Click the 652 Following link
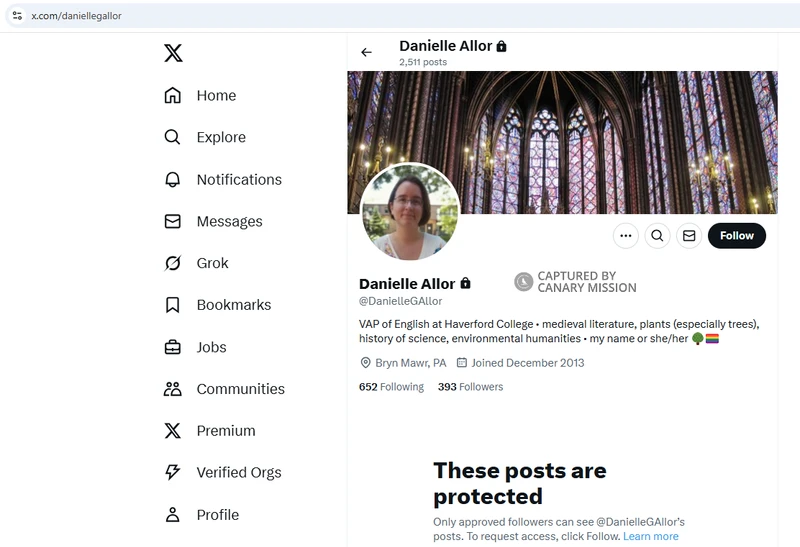This screenshot has width=800, height=547. 391,387
